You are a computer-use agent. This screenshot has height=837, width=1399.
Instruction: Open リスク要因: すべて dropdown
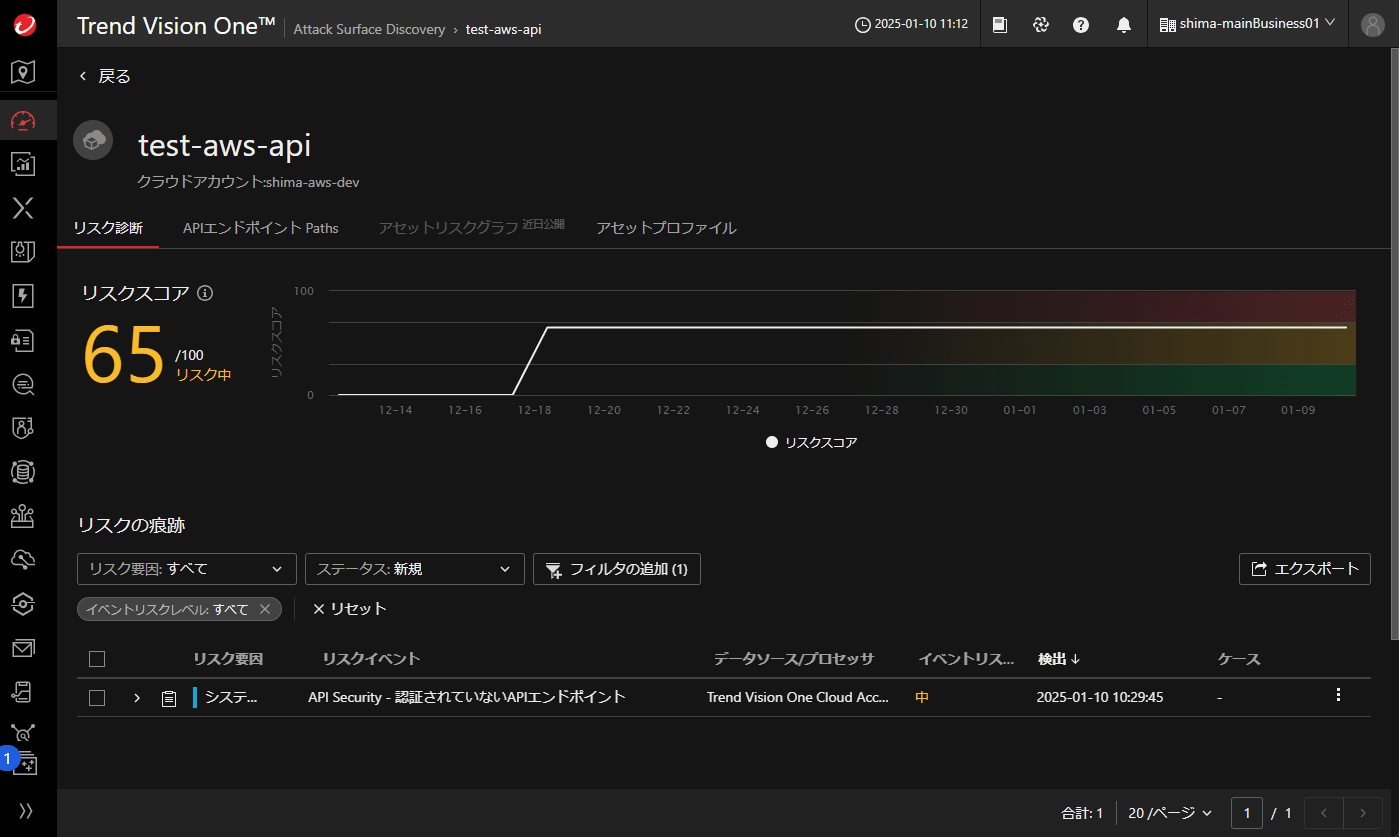187,569
